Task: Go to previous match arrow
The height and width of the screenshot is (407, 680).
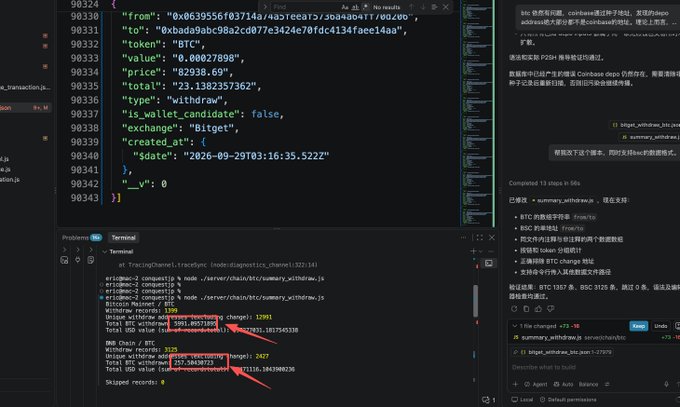Action: point(411,7)
